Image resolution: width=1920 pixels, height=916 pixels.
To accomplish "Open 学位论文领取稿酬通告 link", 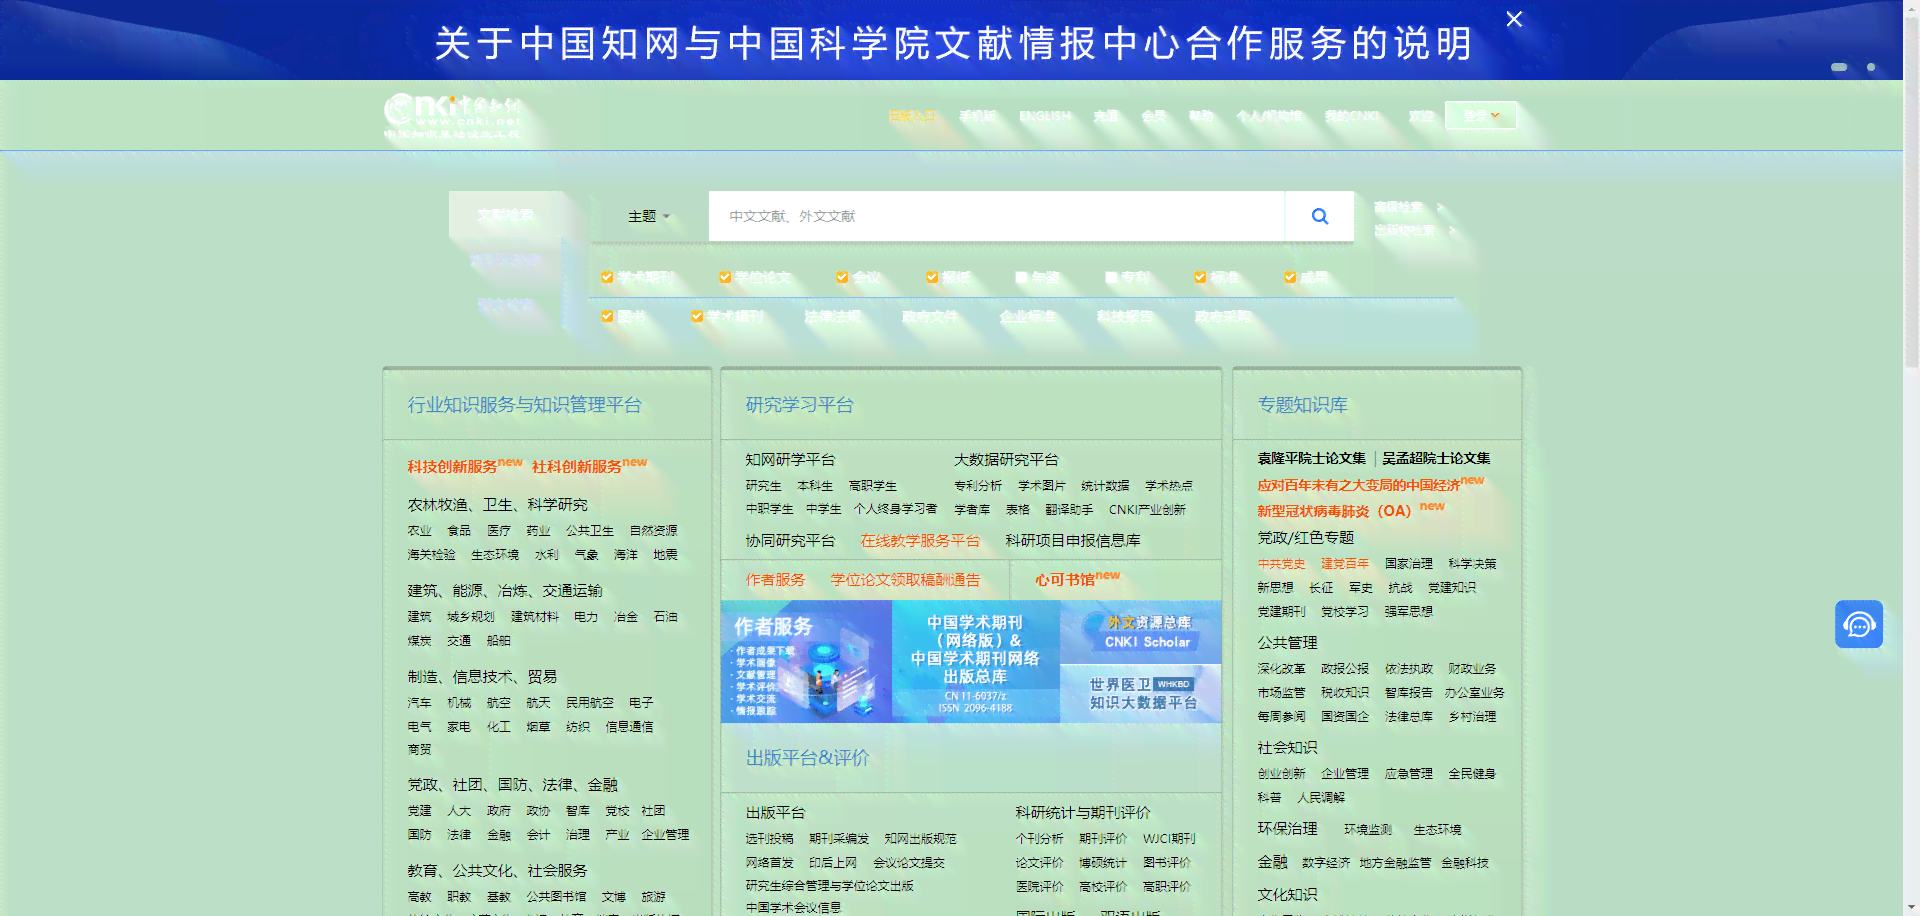I will coord(905,580).
